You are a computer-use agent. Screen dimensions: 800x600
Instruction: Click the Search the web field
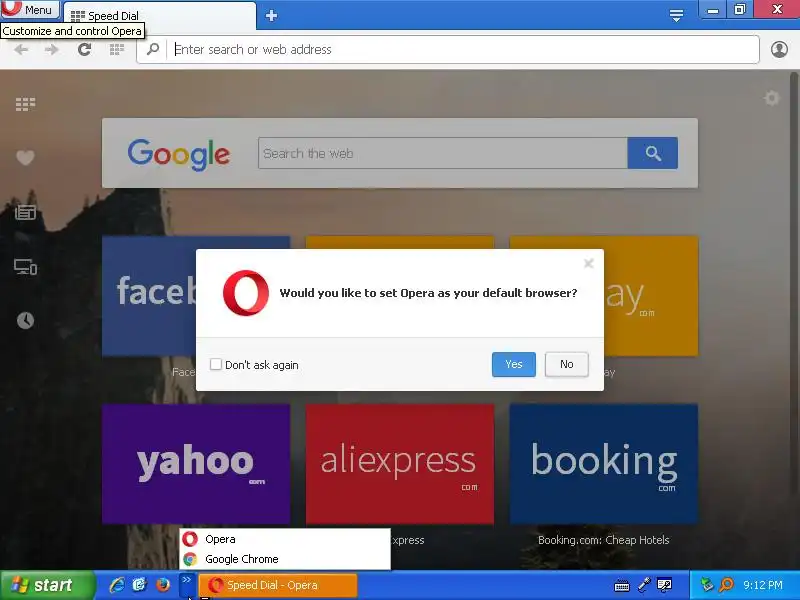click(x=442, y=153)
